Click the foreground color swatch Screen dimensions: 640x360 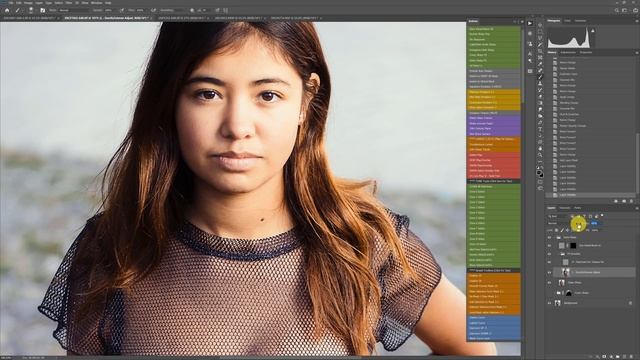click(x=538, y=172)
